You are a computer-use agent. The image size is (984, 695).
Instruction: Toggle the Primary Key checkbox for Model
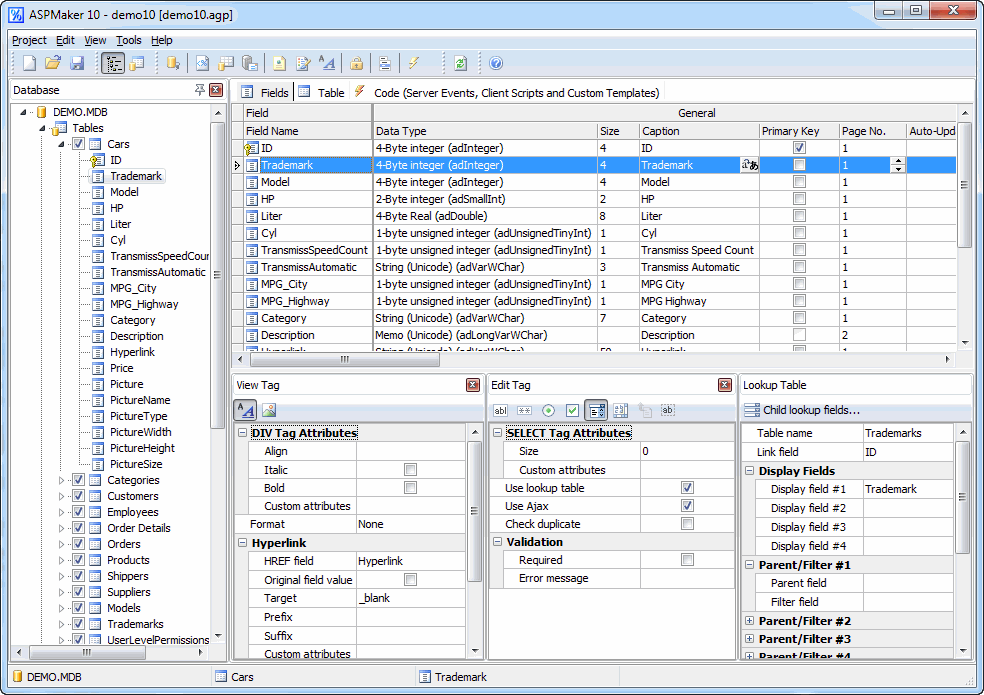click(x=799, y=182)
